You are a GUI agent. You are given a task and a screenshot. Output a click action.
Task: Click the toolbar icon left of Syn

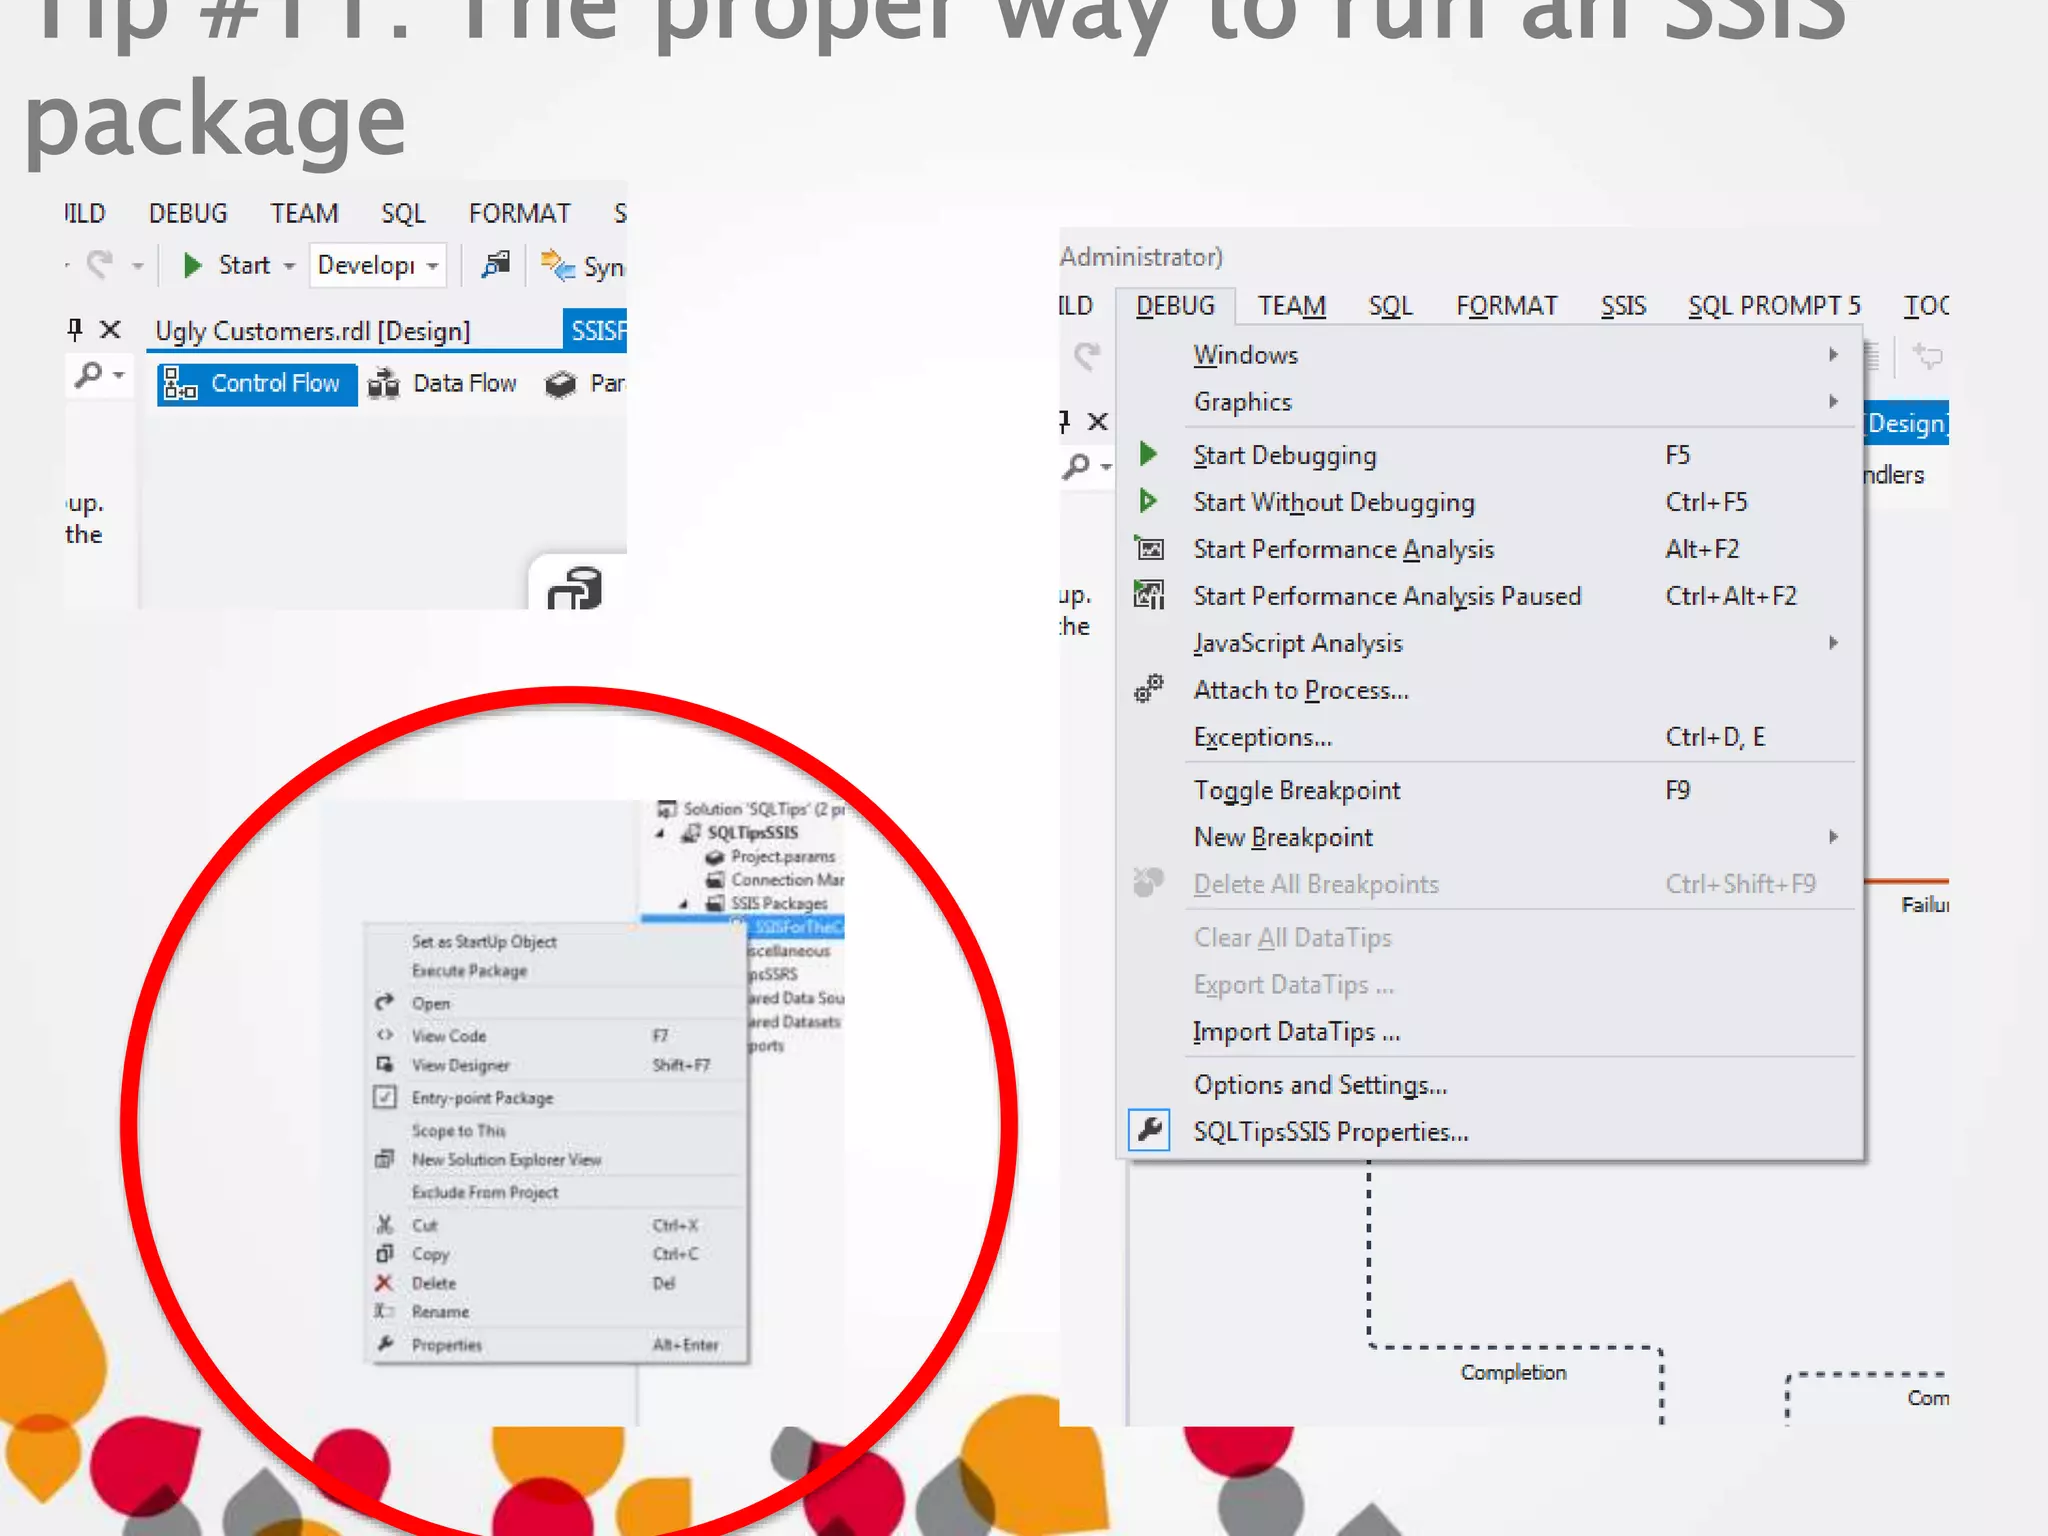click(495, 265)
